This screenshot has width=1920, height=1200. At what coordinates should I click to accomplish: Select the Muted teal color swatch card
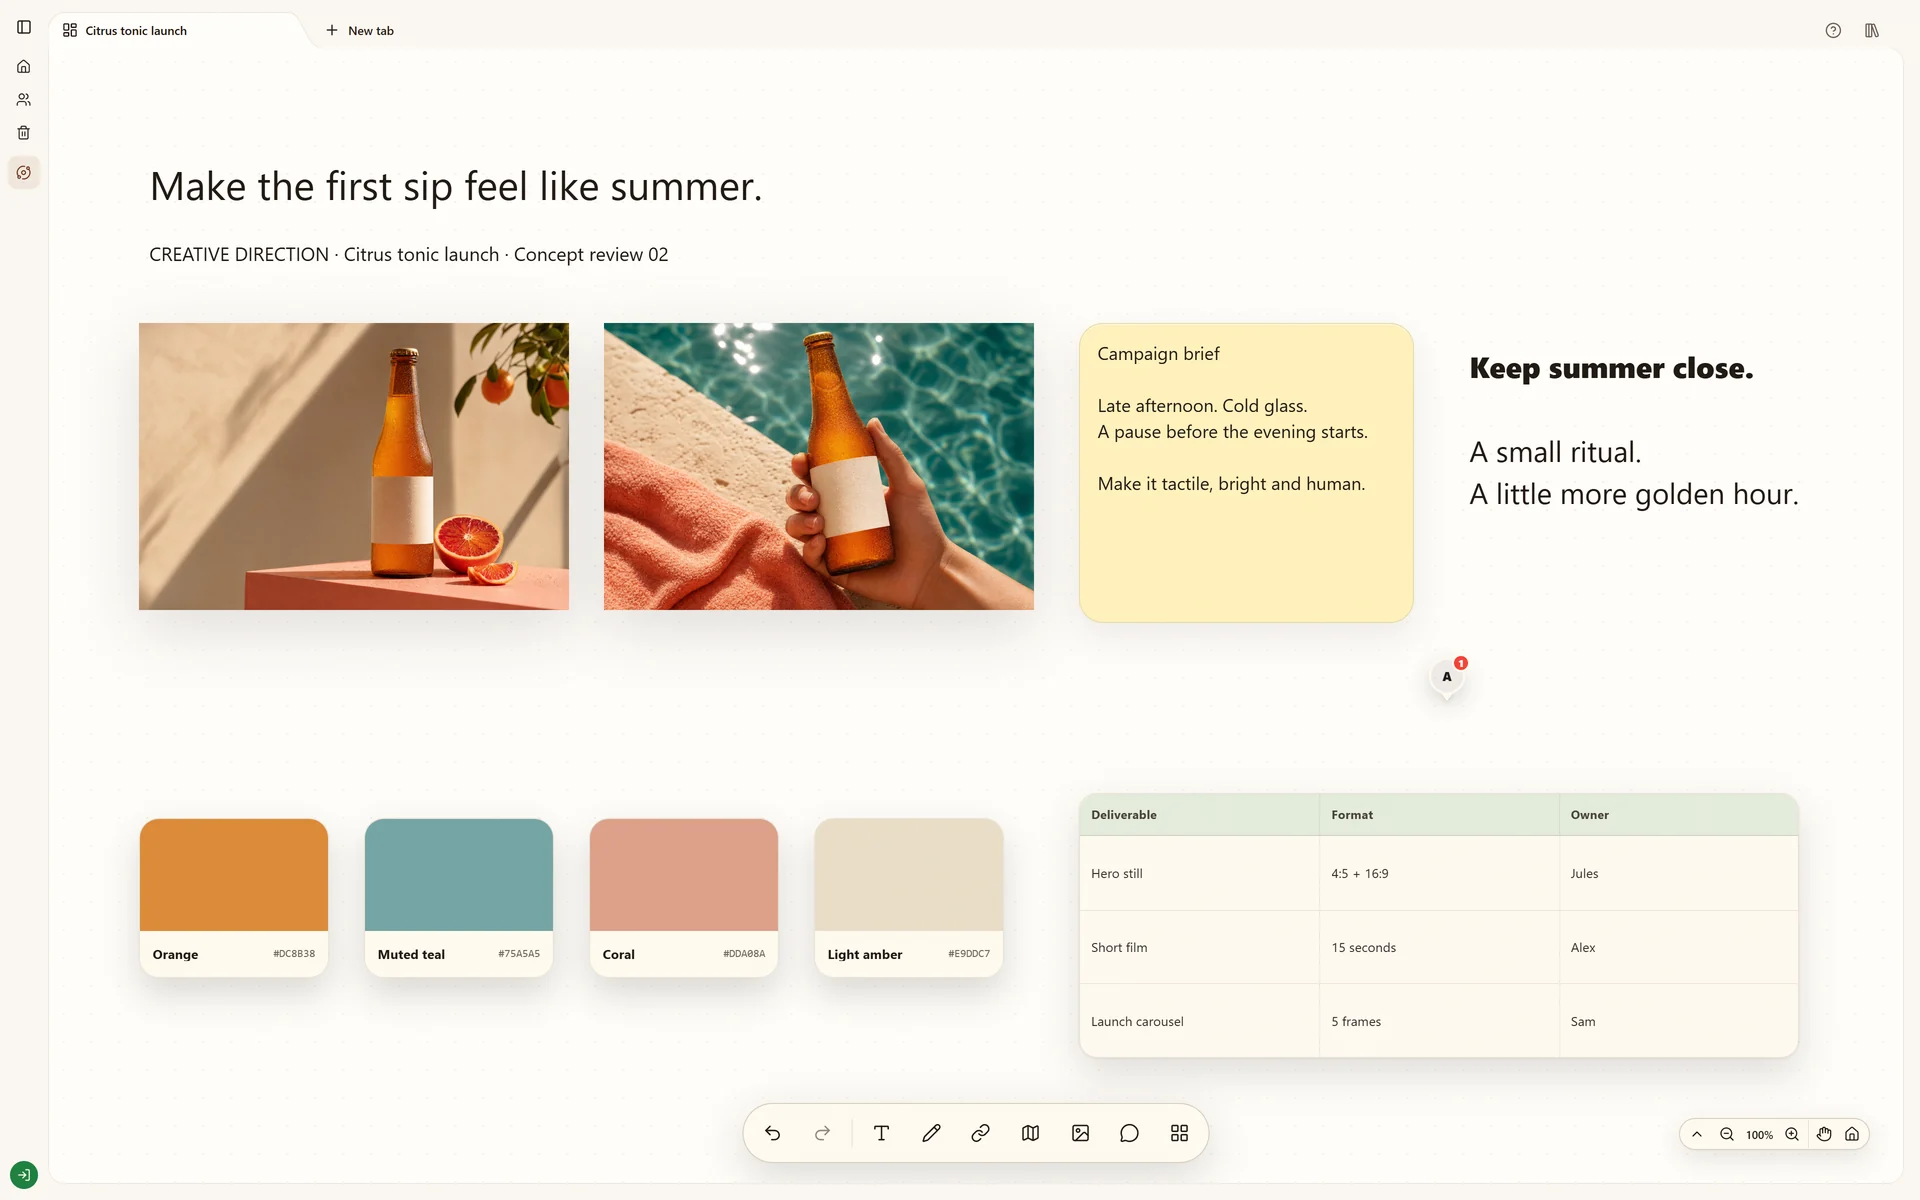[459, 897]
